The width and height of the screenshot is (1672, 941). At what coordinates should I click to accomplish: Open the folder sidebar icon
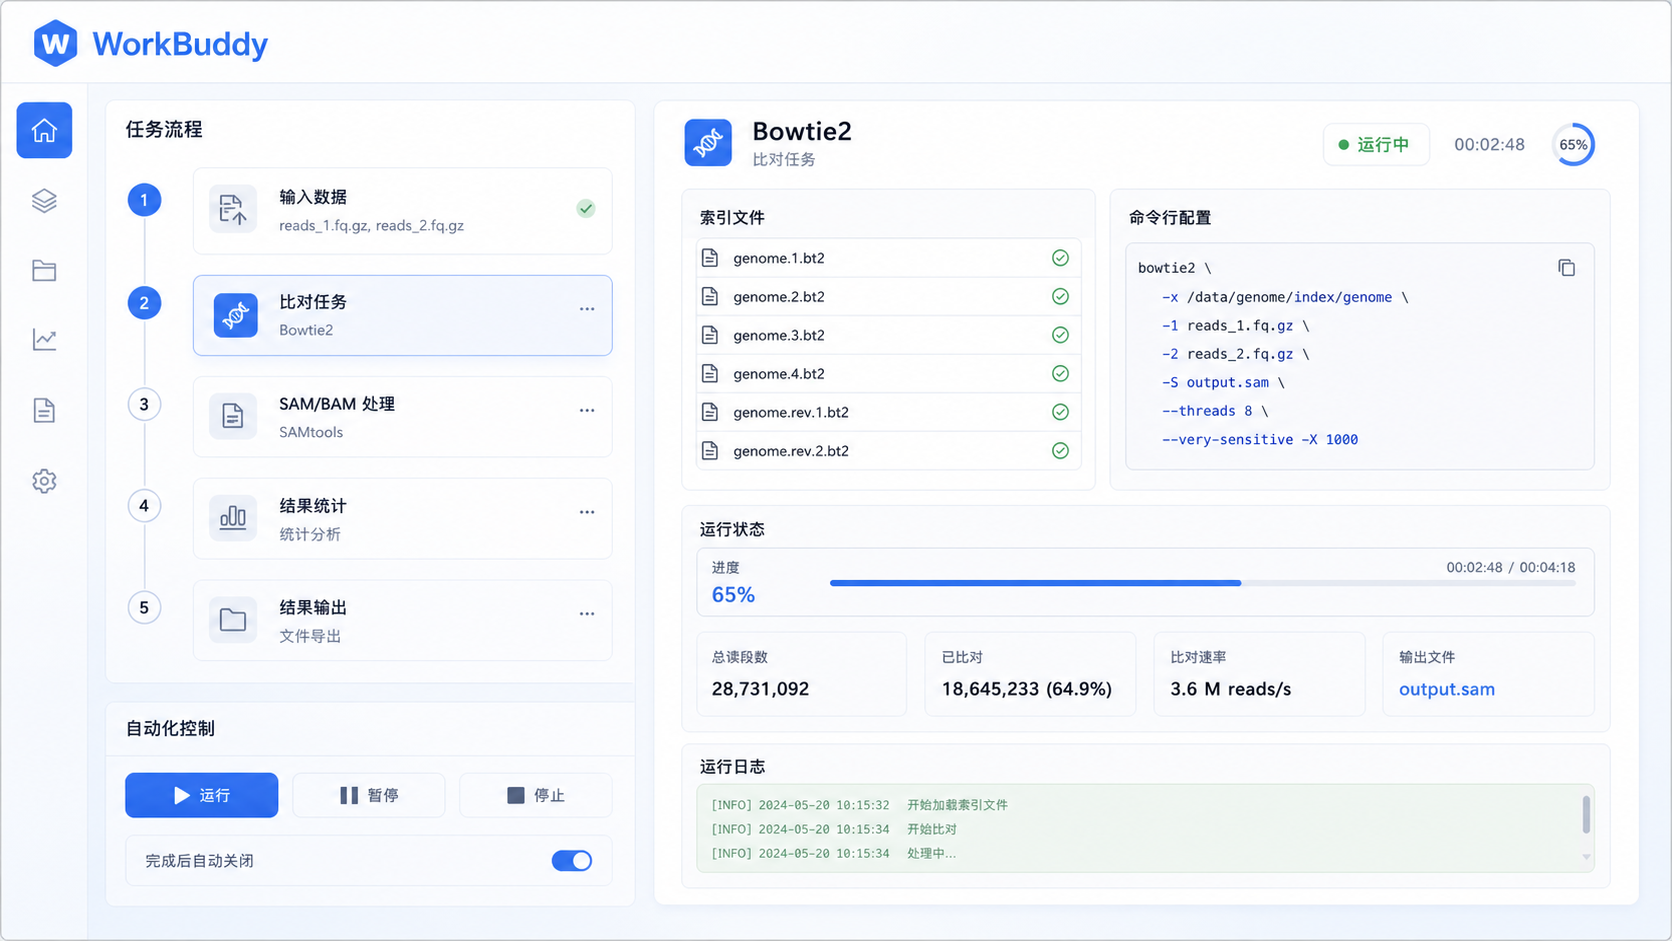point(44,270)
